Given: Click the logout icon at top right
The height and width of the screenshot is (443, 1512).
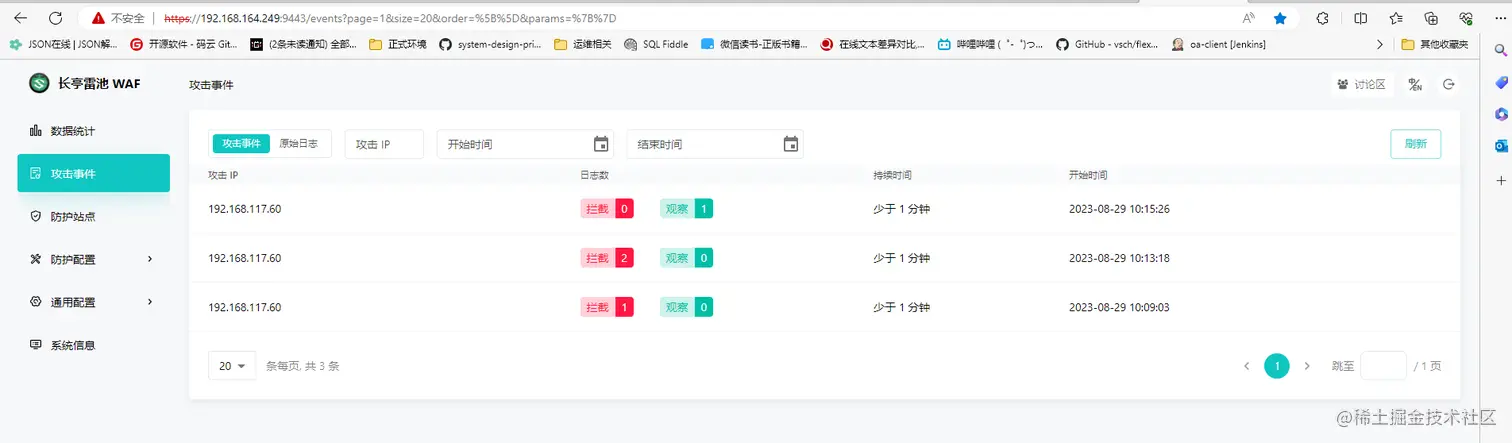Looking at the screenshot, I should pyautogui.click(x=1448, y=85).
